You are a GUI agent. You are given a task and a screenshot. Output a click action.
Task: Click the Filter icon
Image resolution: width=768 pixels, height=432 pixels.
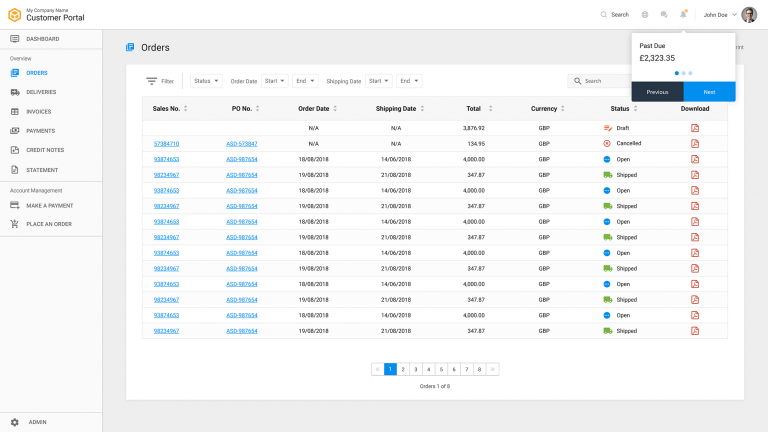tap(152, 81)
